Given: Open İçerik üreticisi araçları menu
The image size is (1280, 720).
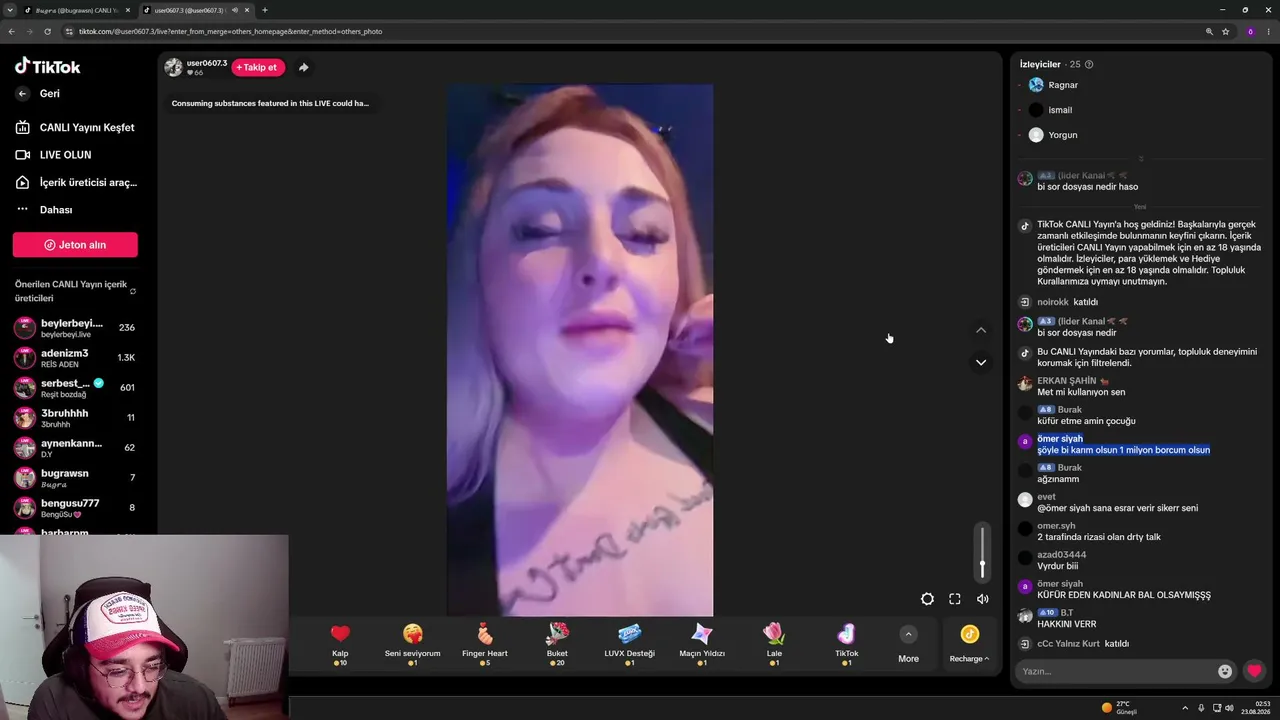Looking at the screenshot, I should (x=76, y=182).
